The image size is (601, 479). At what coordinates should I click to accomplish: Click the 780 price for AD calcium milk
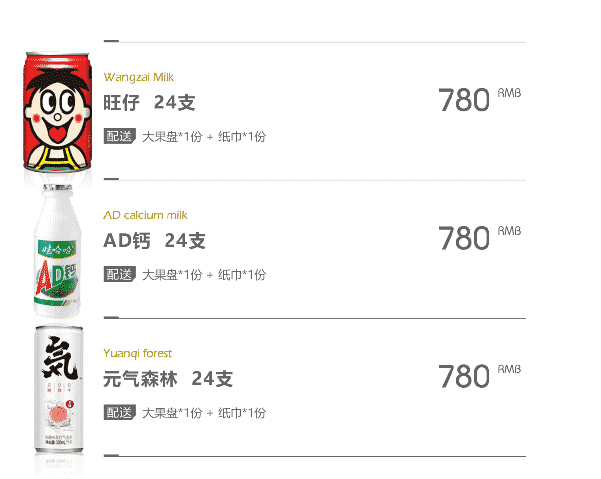464,238
